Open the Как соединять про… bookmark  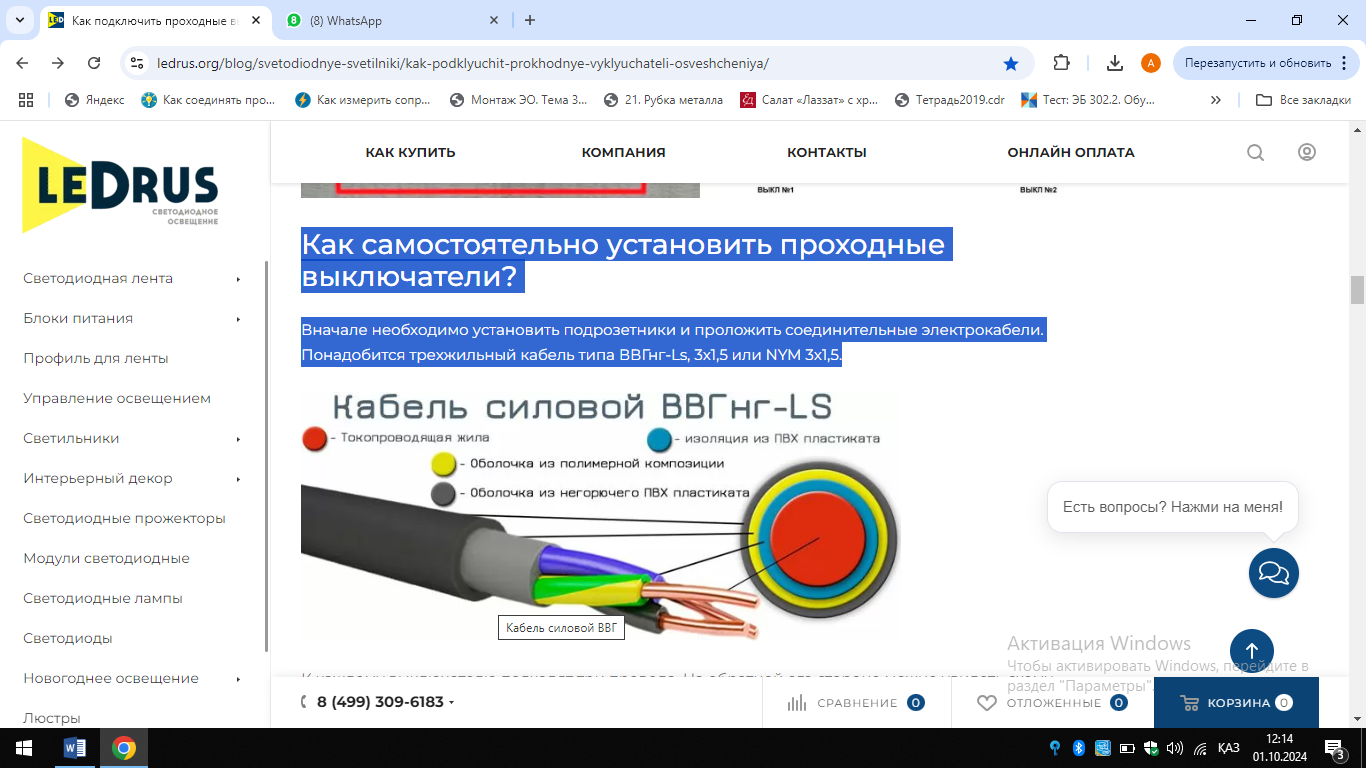(x=208, y=100)
